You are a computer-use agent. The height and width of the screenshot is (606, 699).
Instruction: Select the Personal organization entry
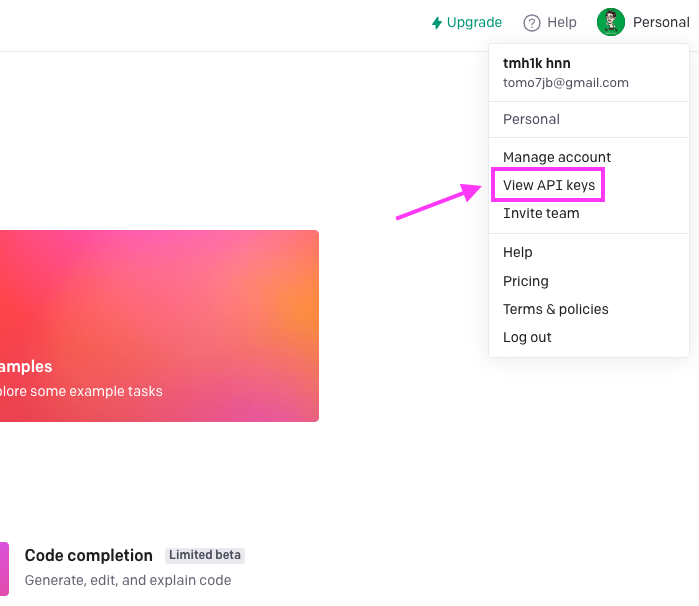pyautogui.click(x=531, y=120)
